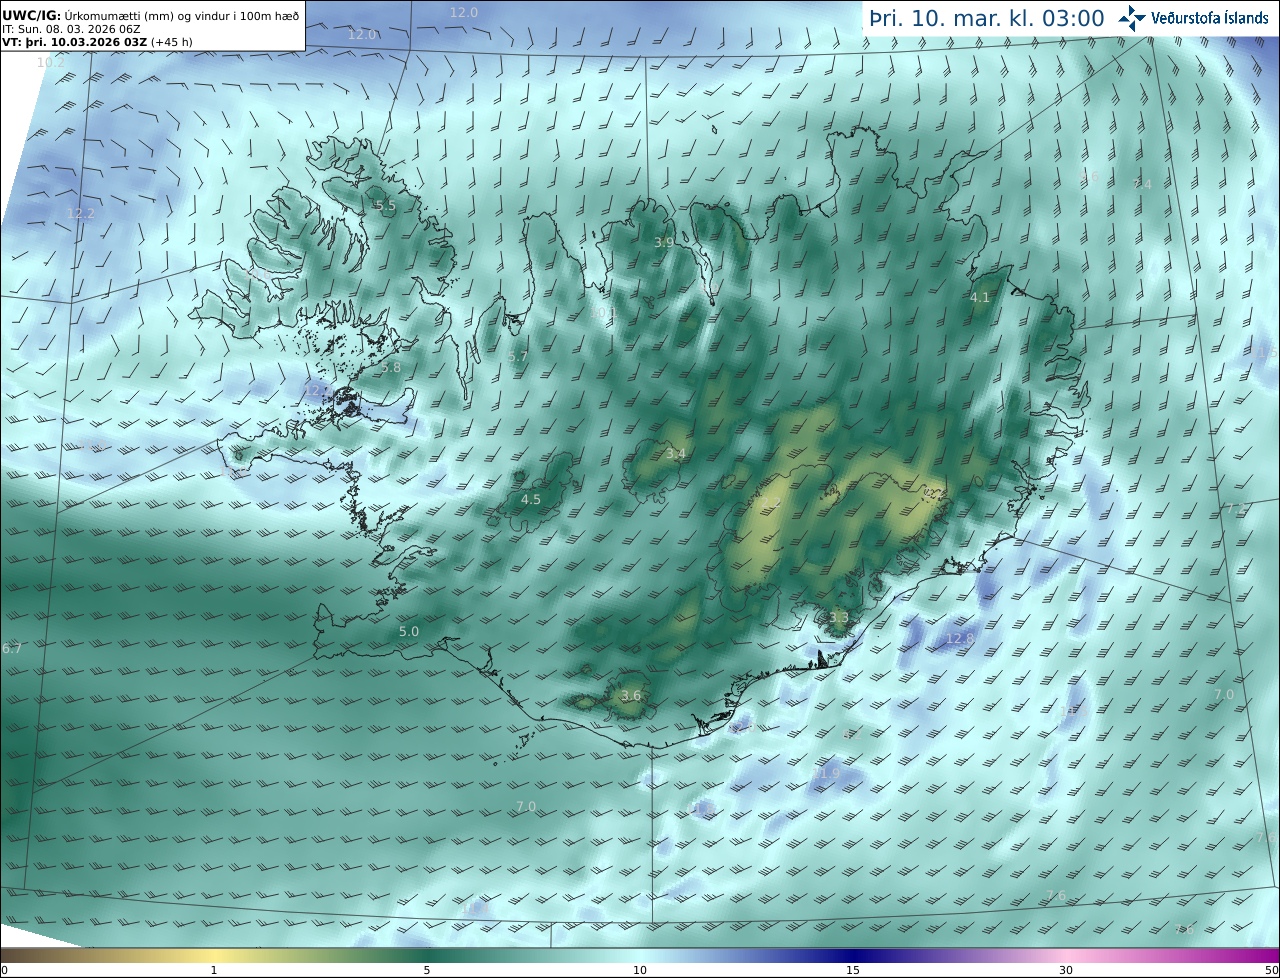The height and width of the screenshot is (978, 1280).
Task: Click the Veðurstofa Íslands logo icon
Action: point(1132,18)
